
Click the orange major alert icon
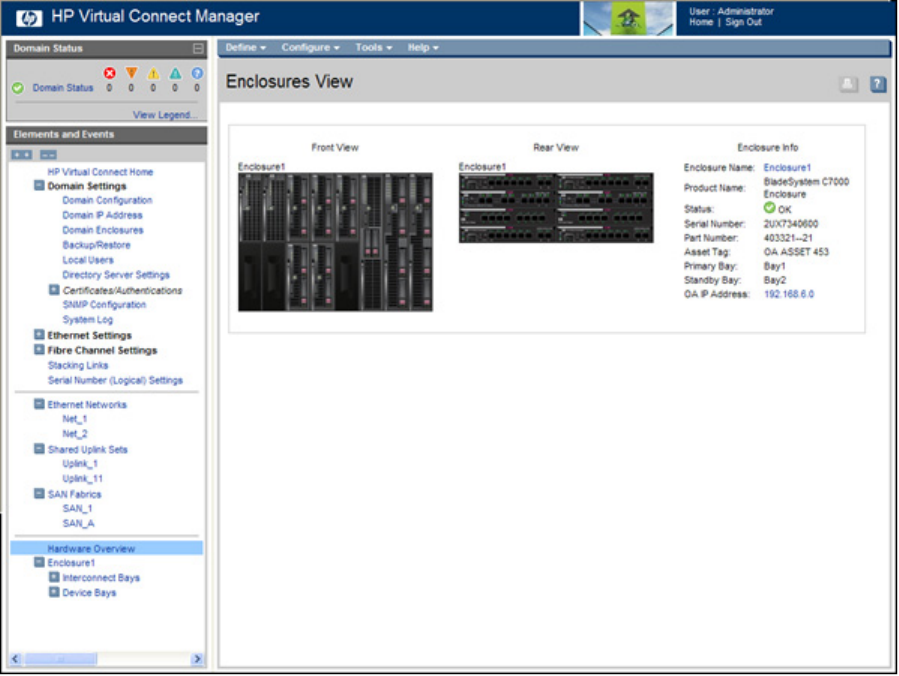pyautogui.click(x=131, y=73)
